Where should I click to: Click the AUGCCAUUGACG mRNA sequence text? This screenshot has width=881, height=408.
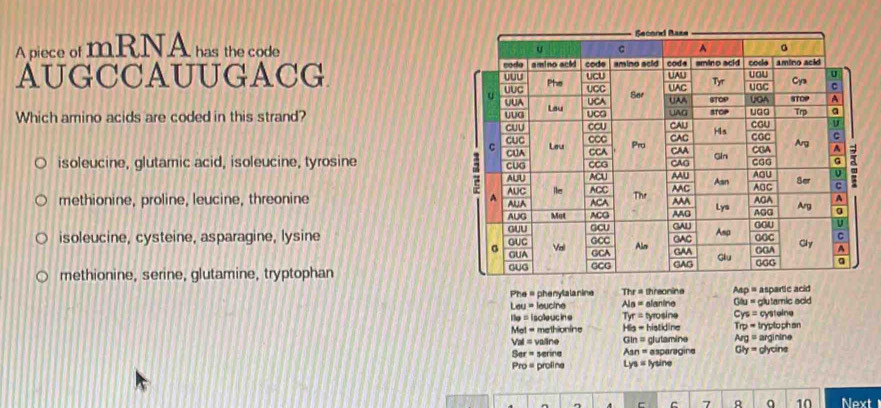click(170, 75)
